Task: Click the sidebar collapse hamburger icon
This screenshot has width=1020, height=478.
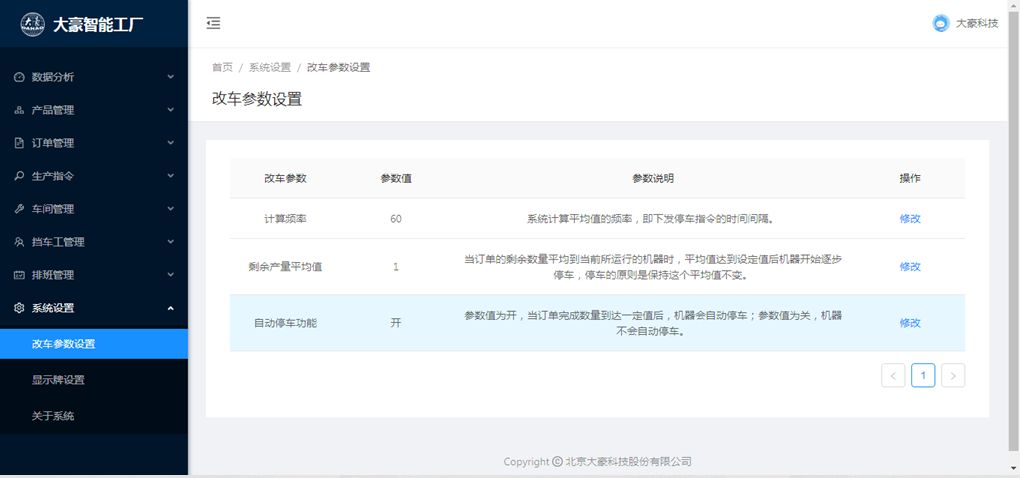Action: point(213,23)
